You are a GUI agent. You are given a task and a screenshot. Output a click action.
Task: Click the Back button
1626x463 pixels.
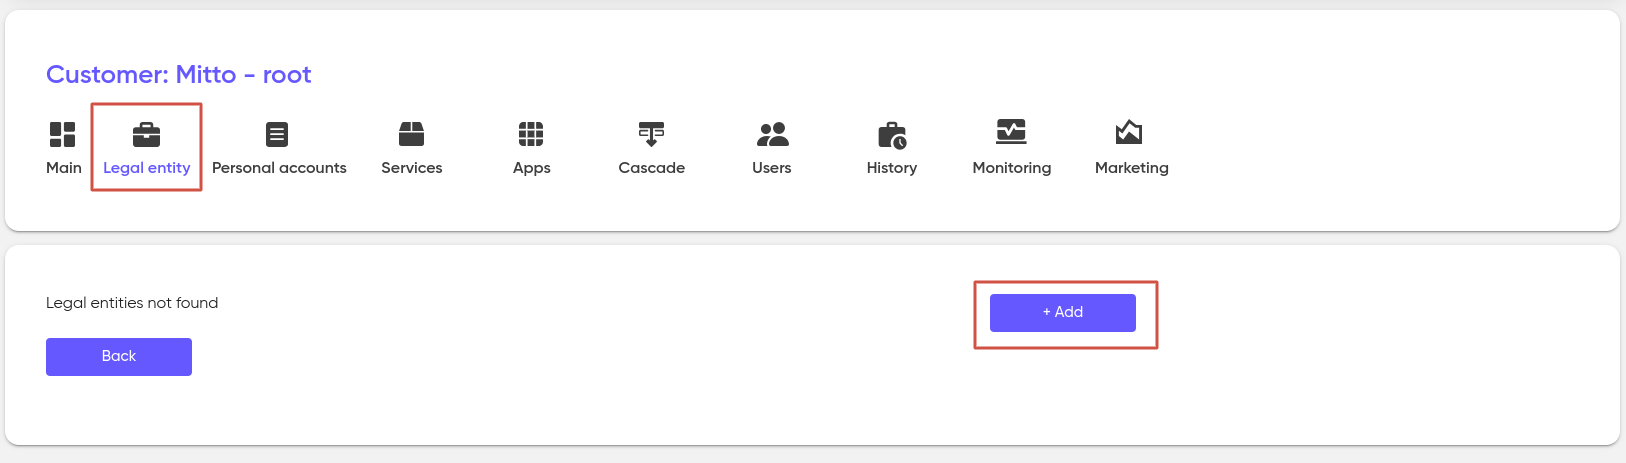[x=119, y=357]
